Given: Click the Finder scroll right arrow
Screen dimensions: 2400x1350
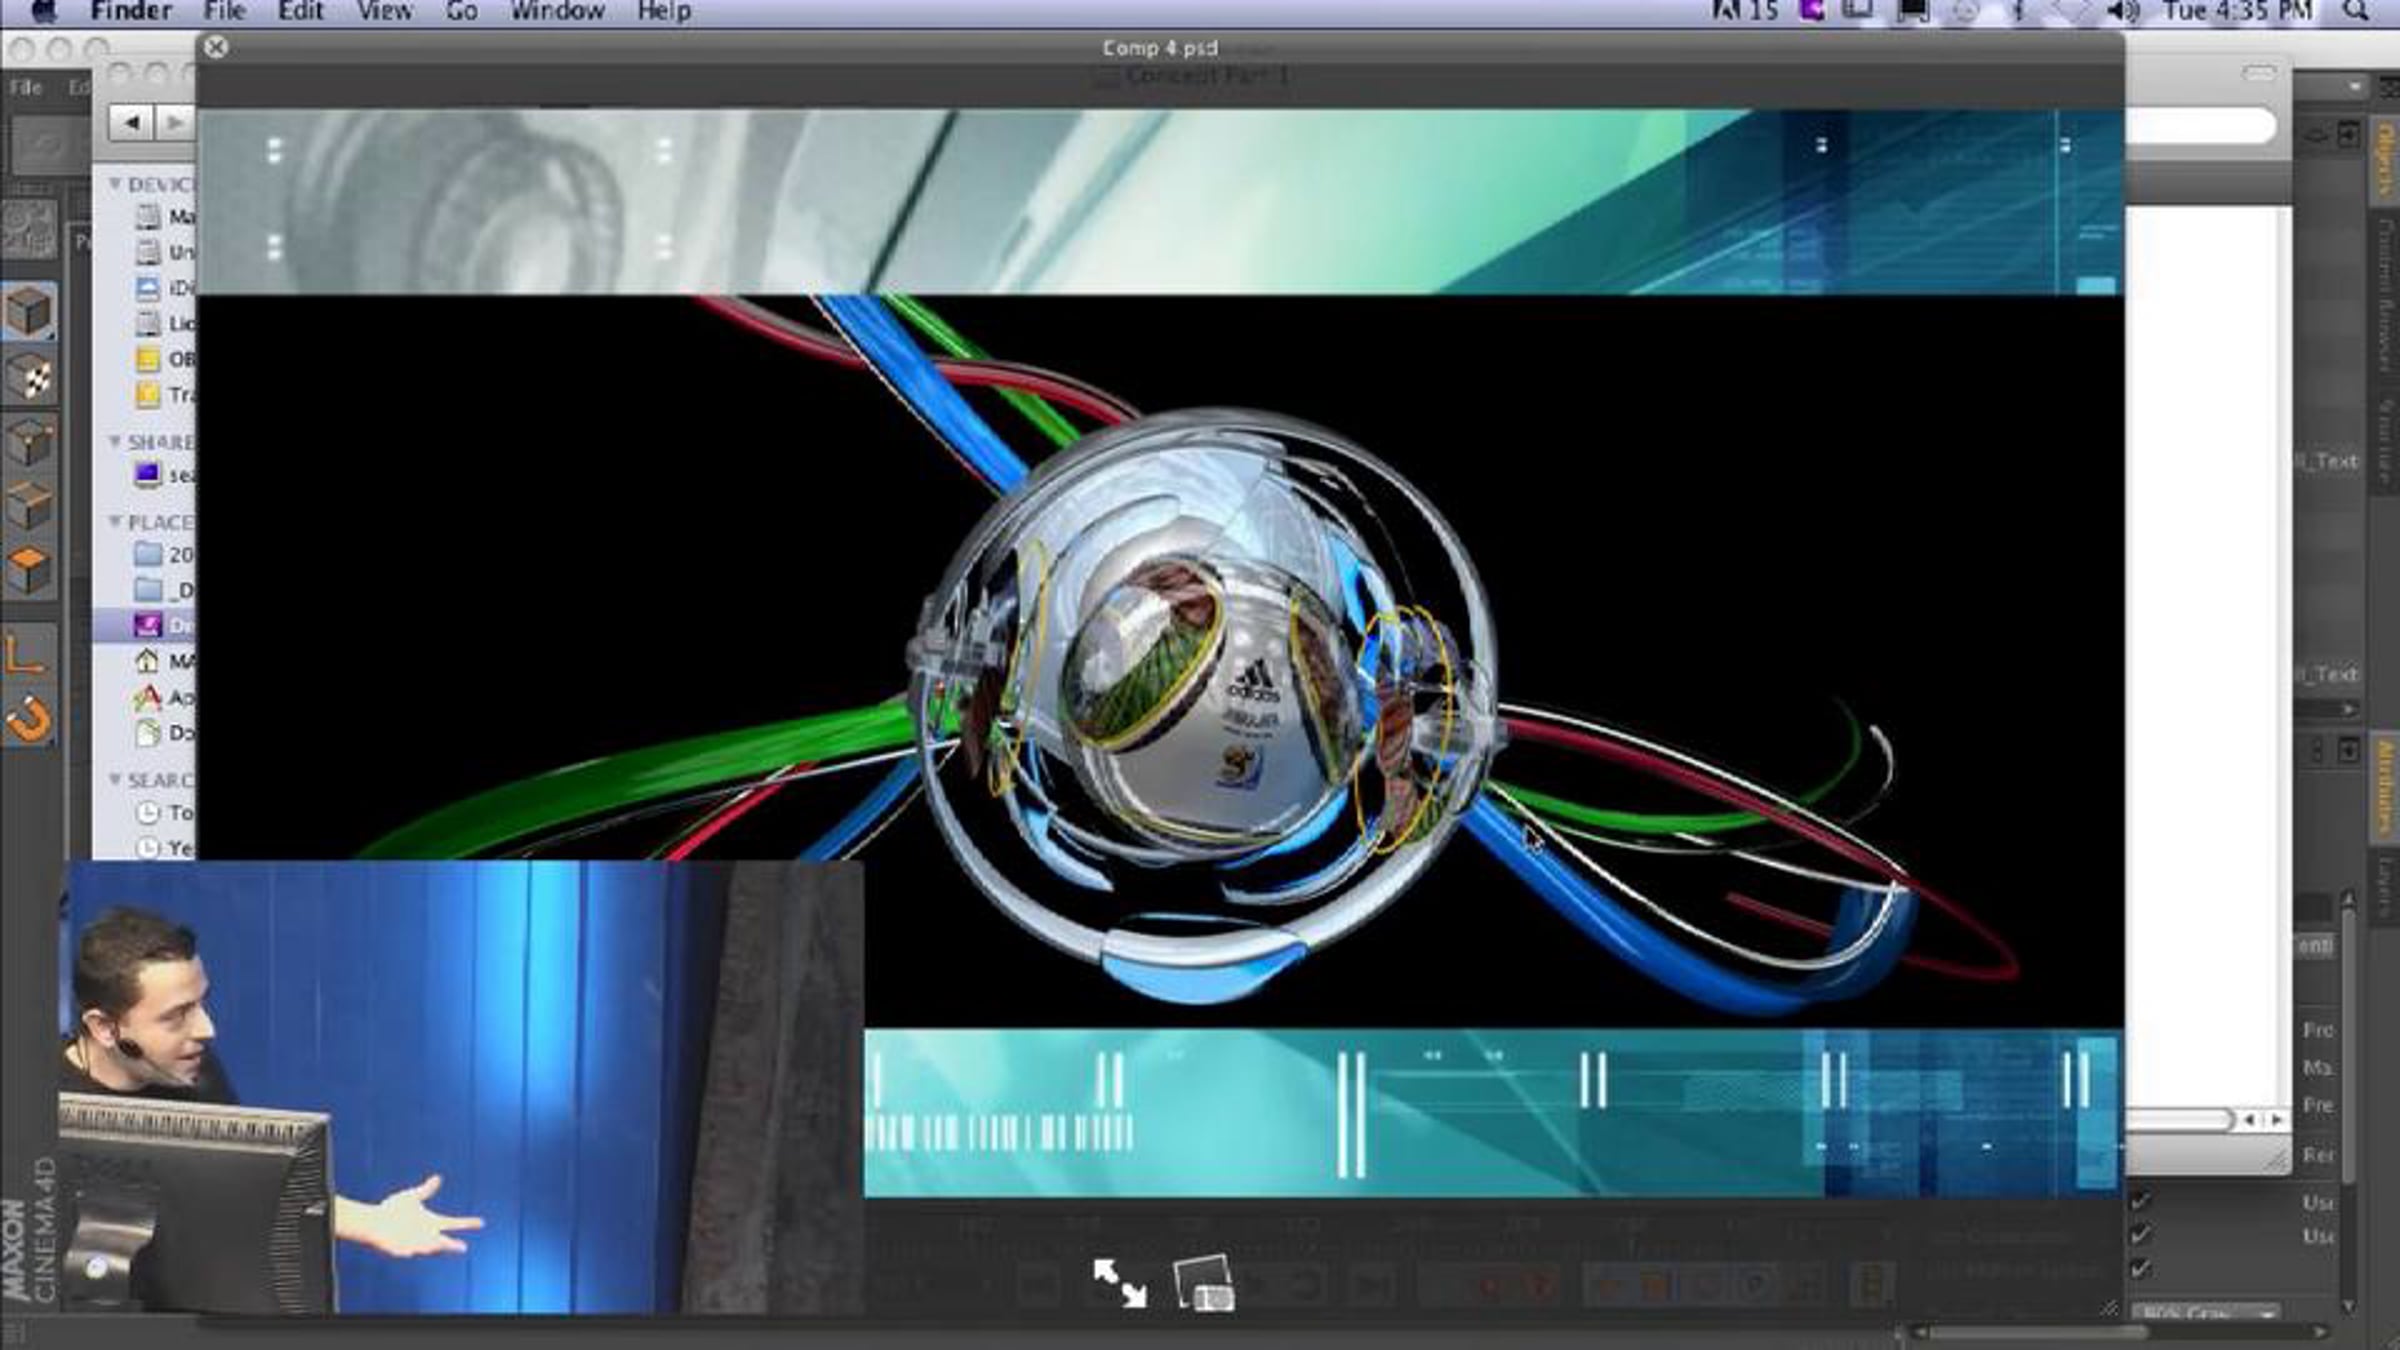Looking at the screenshot, I should 2277,1120.
